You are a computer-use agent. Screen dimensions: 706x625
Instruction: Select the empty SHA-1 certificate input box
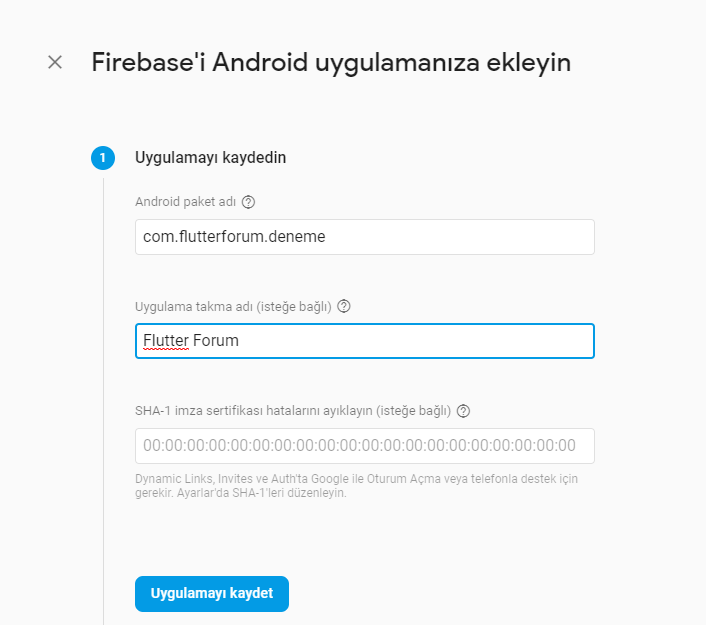pos(364,446)
